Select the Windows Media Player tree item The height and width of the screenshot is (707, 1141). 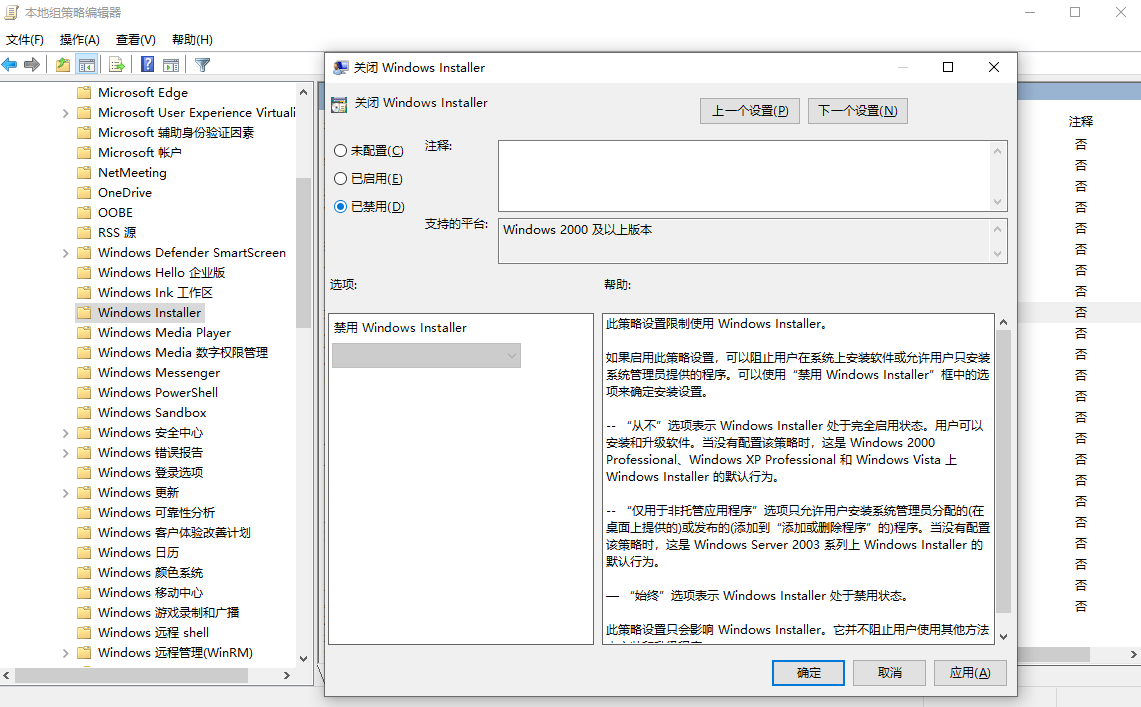click(x=164, y=332)
